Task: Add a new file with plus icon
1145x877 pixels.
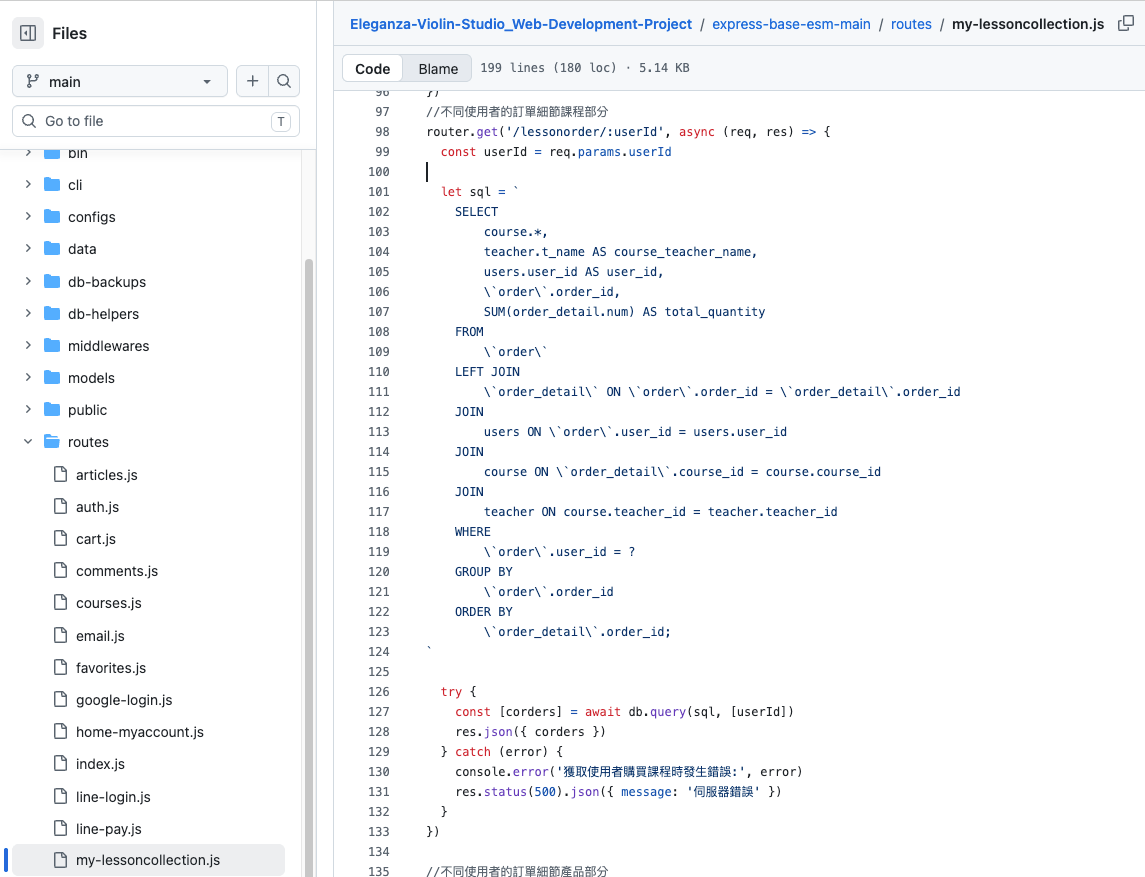Action: pyautogui.click(x=253, y=81)
